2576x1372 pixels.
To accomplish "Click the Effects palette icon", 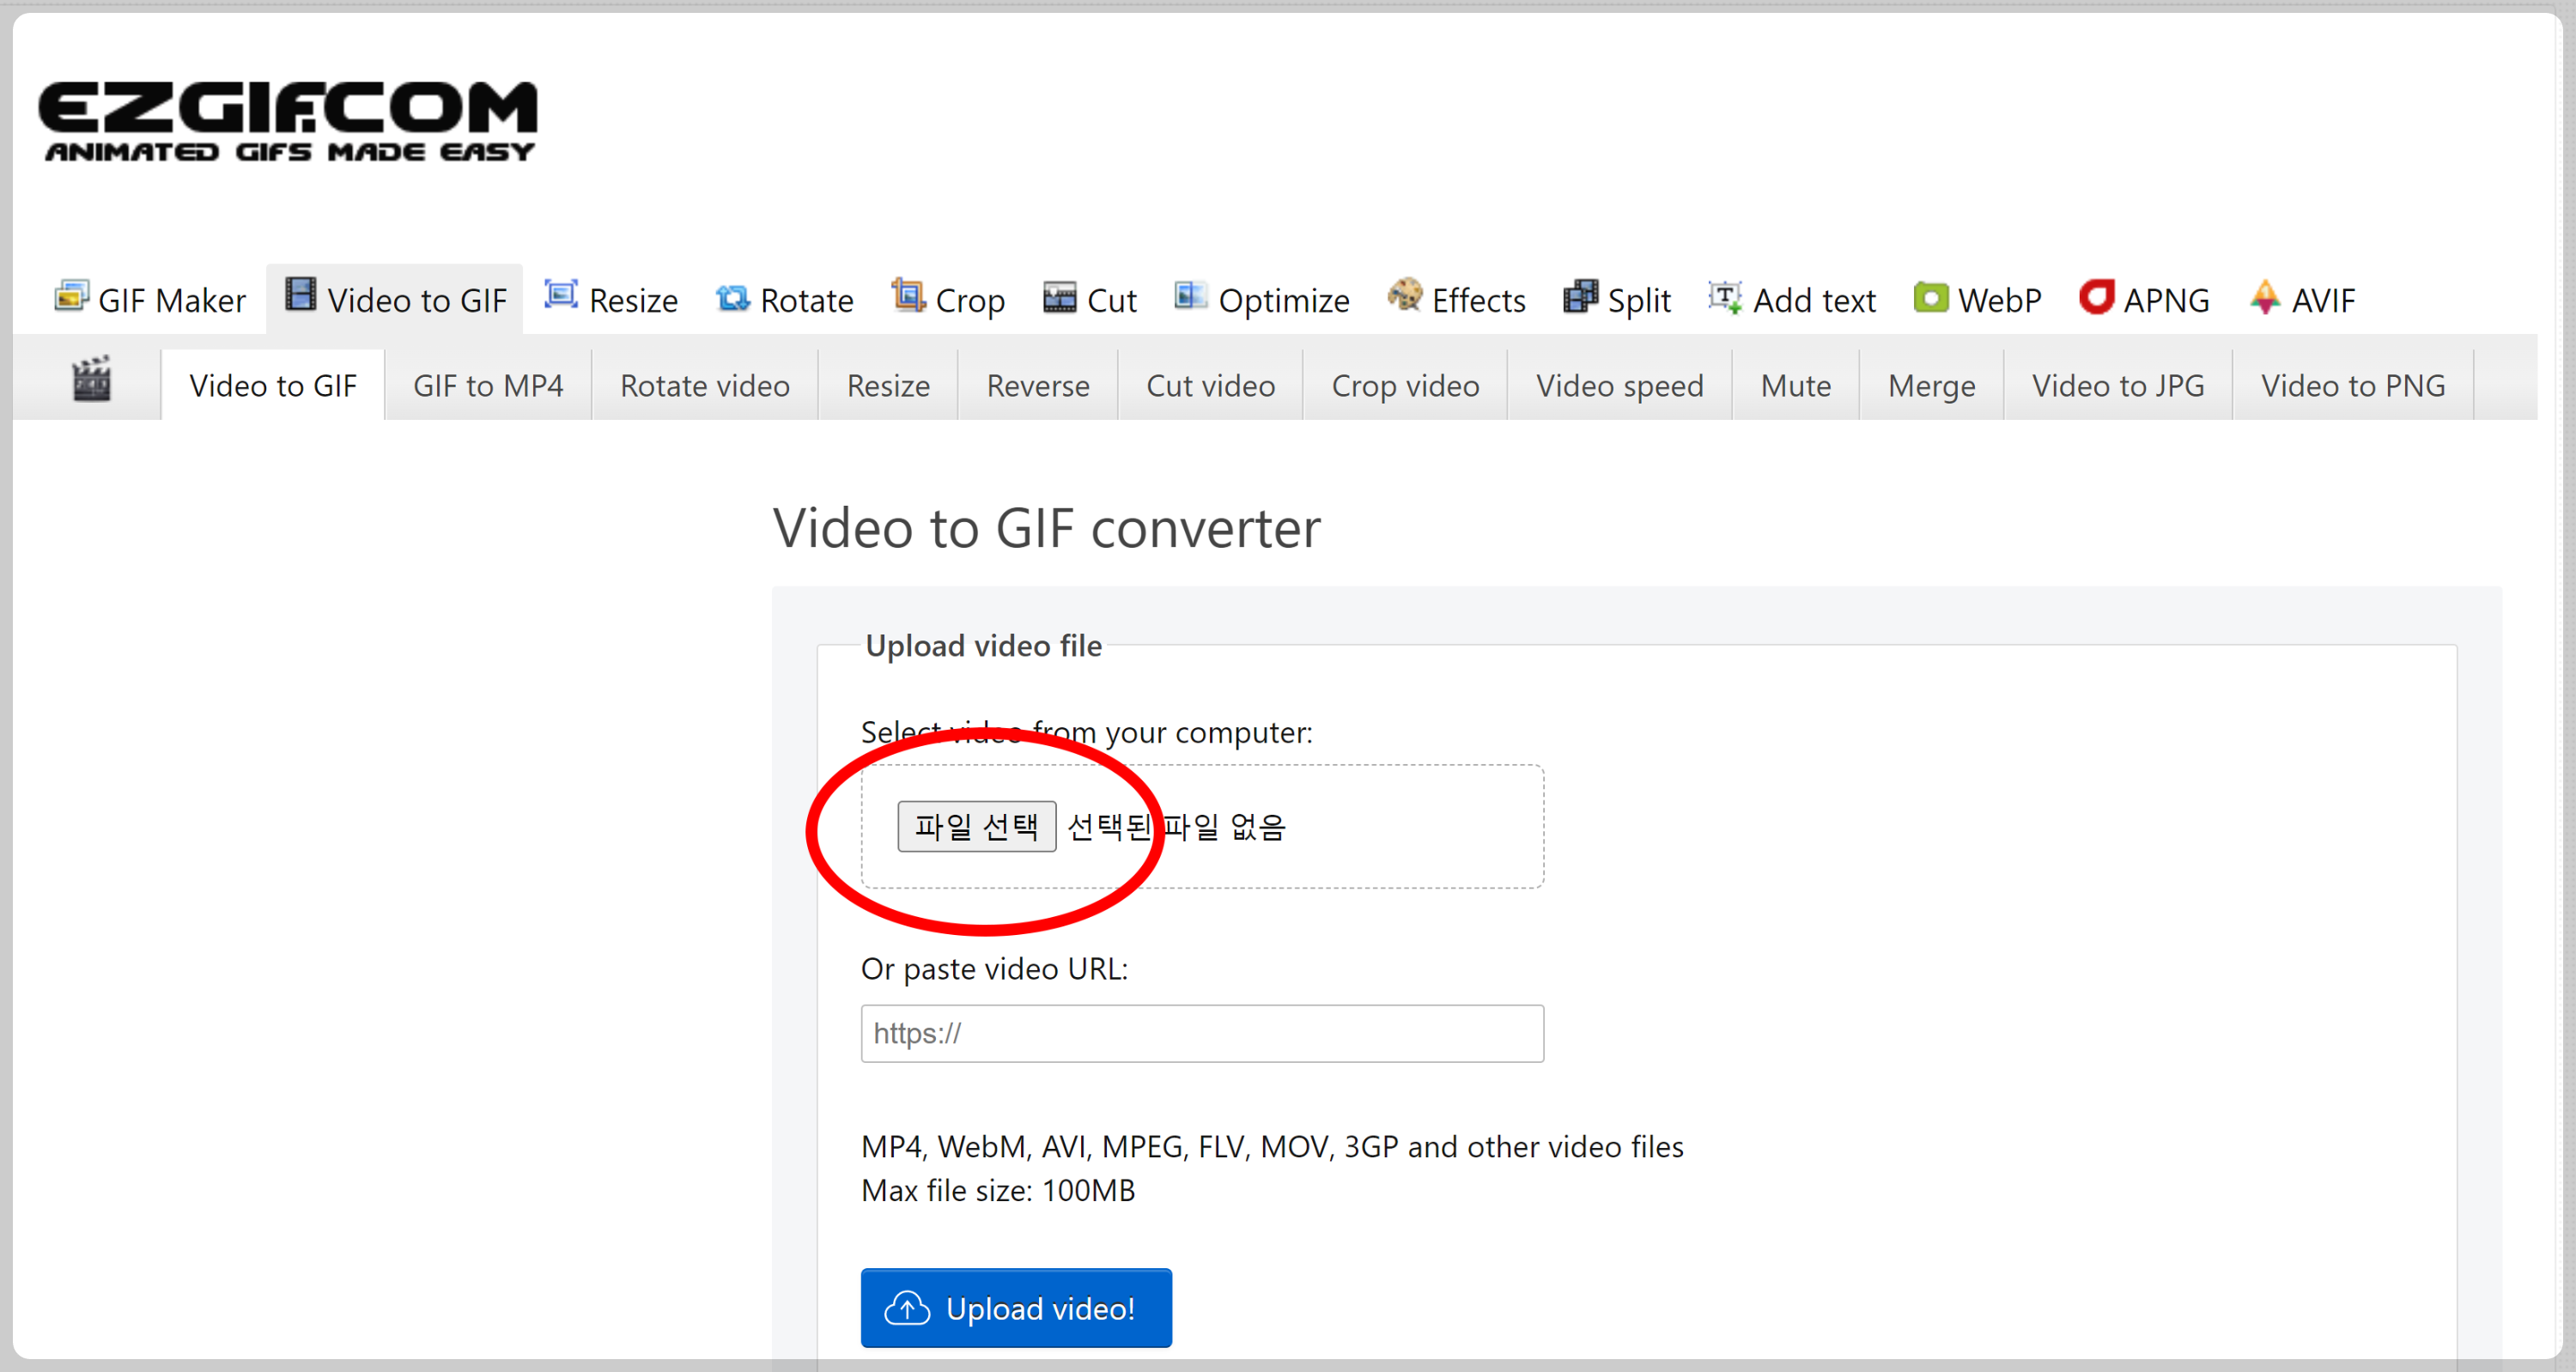I will click(1404, 296).
